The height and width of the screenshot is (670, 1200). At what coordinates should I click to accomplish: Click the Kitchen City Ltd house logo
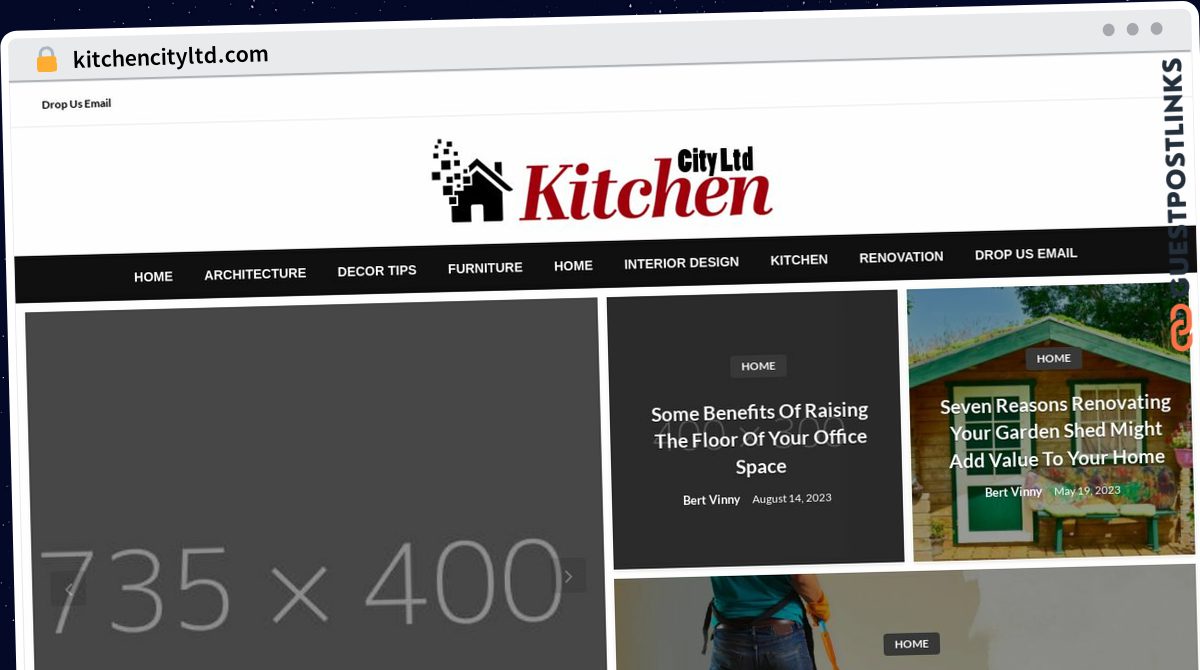pos(601,182)
